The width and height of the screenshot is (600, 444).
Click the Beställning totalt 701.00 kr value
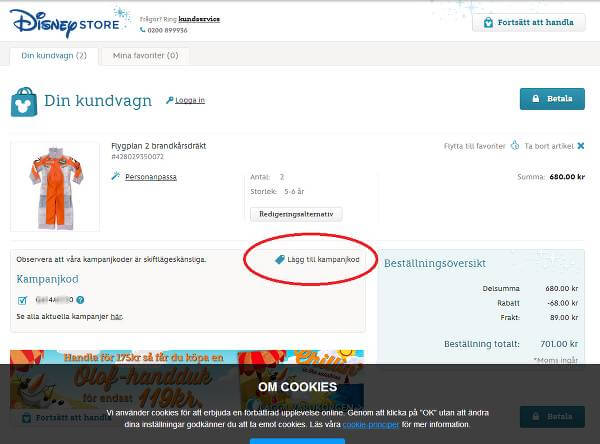(x=559, y=344)
